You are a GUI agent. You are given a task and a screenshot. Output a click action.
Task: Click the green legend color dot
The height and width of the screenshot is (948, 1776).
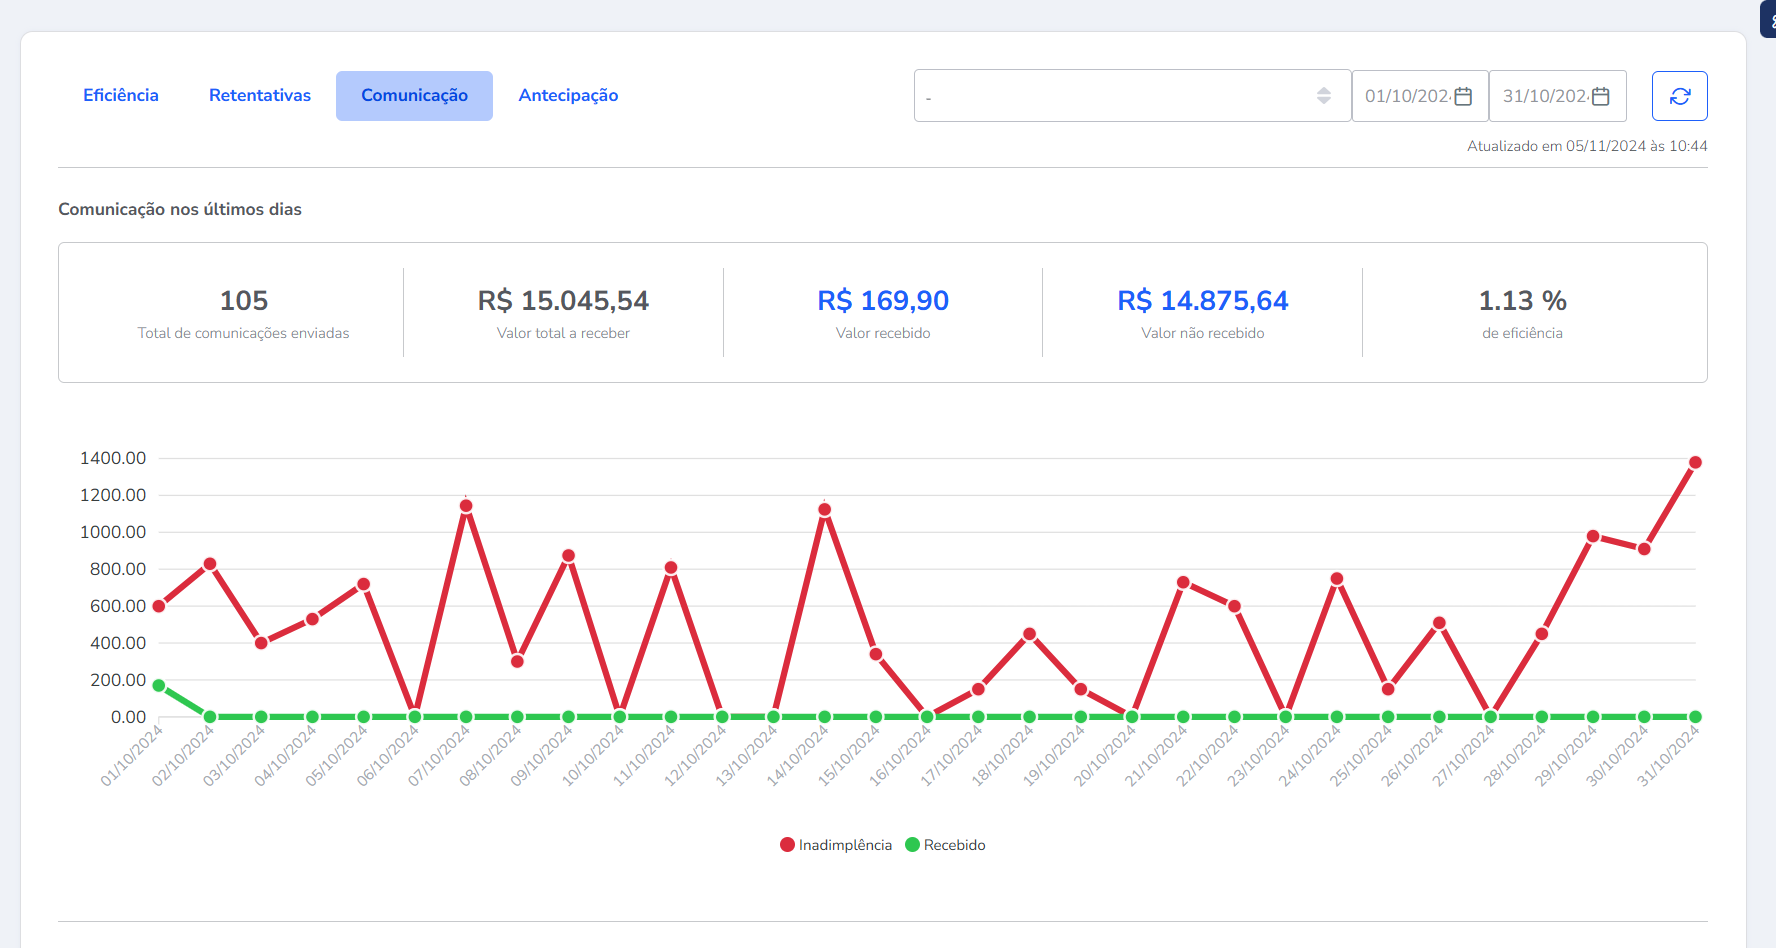pos(912,845)
